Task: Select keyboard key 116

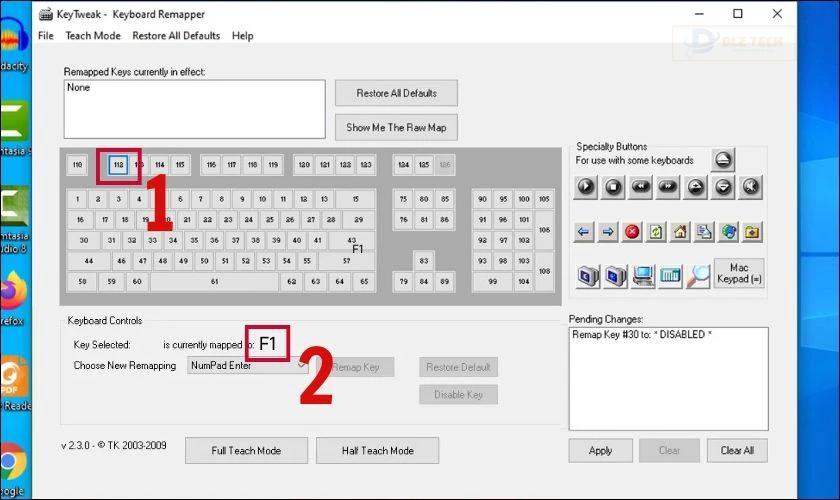Action: [x=211, y=165]
